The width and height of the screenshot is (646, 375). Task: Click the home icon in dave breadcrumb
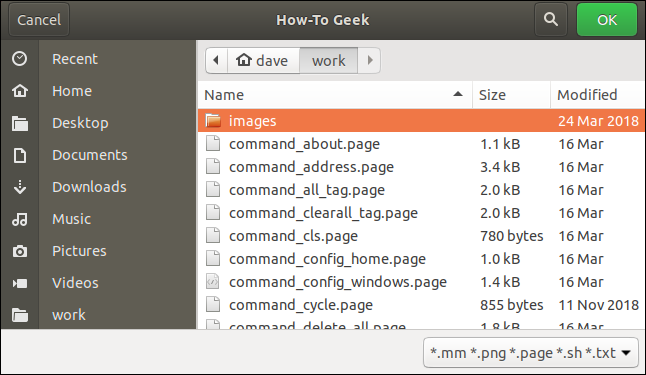(243, 60)
